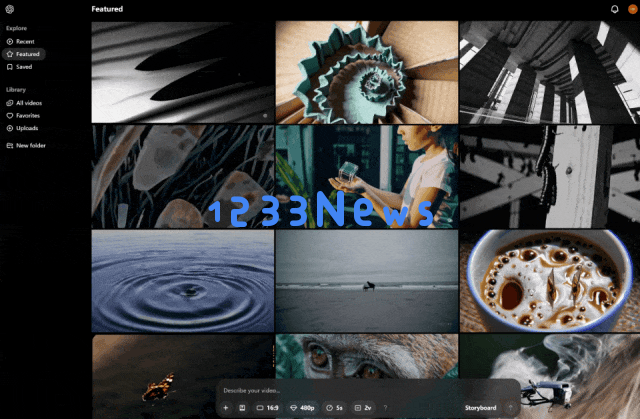Open the black and white architecture columns video
Image resolution: width=640 pixels, height=419 pixels.
pyautogui.click(x=550, y=72)
